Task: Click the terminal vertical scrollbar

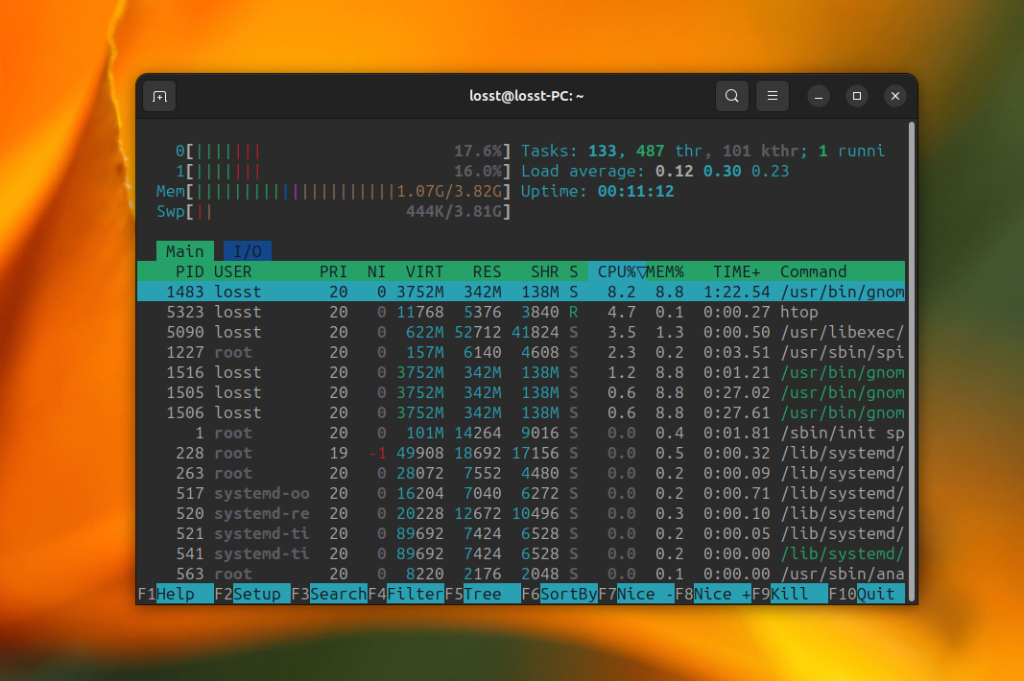Action: pyautogui.click(x=912, y=361)
